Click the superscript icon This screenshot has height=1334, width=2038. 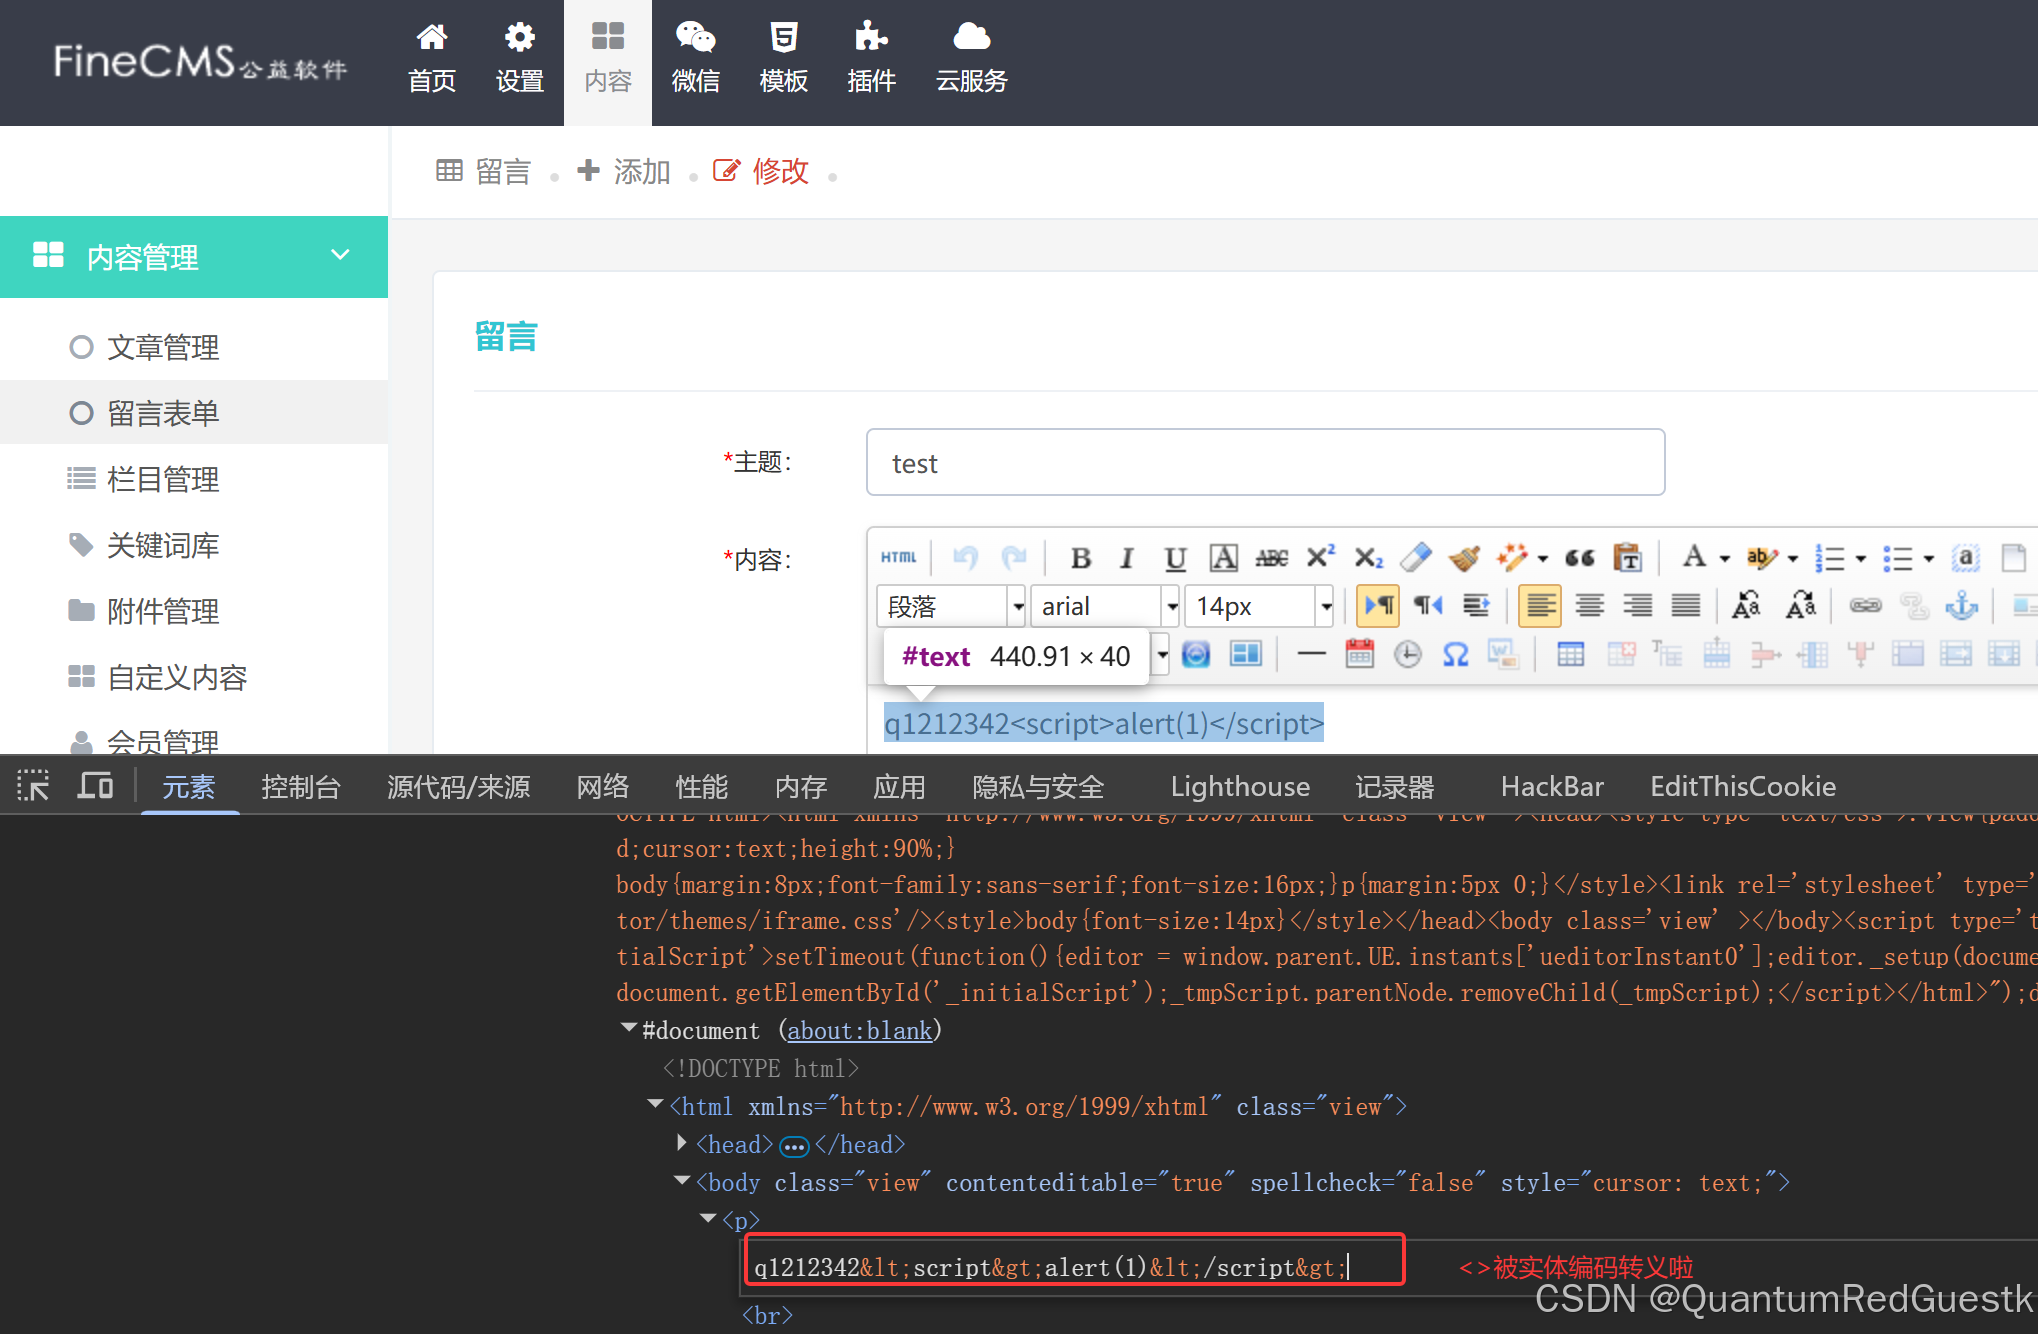click(1320, 557)
